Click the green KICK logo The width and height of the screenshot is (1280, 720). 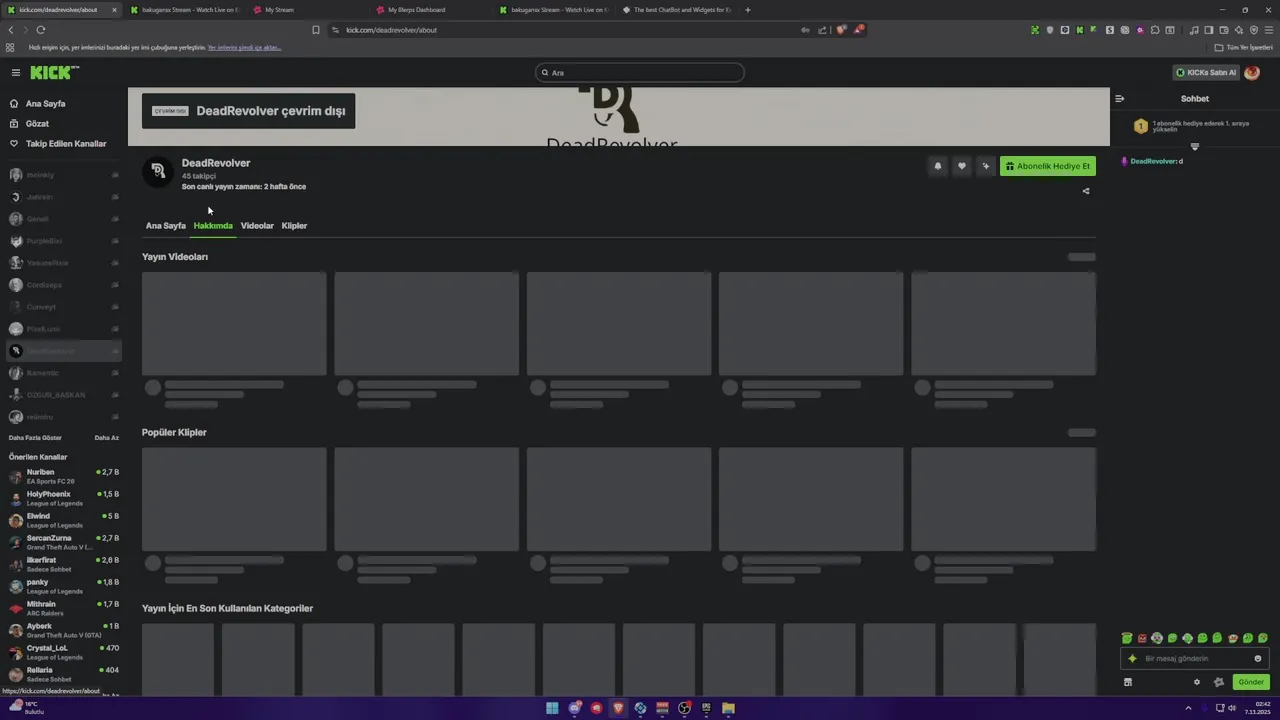coord(53,72)
